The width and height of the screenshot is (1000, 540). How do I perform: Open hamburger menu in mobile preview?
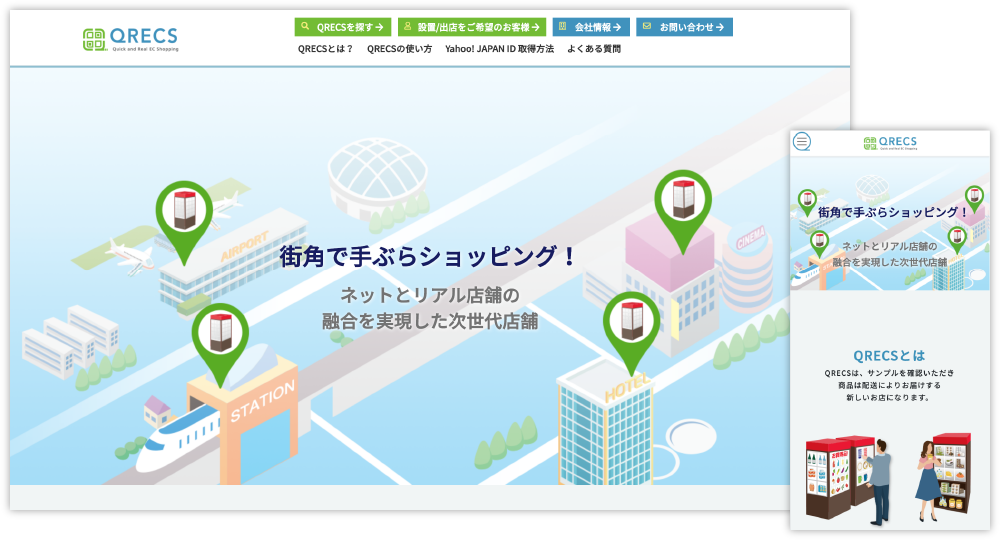click(802, 142)
